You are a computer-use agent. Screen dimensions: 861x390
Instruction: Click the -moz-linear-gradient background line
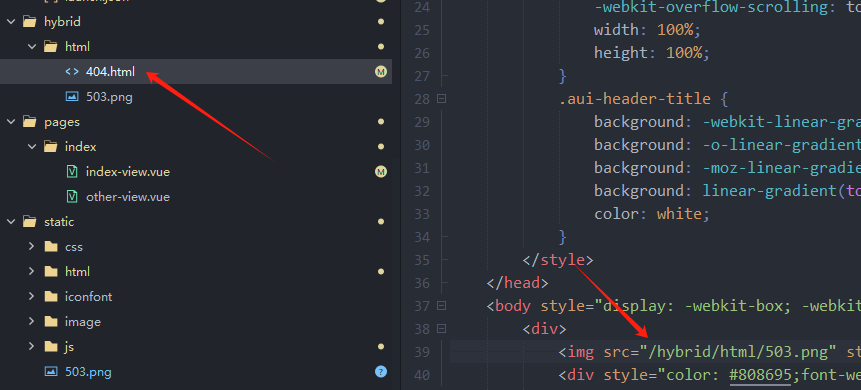tap(727, 168)
